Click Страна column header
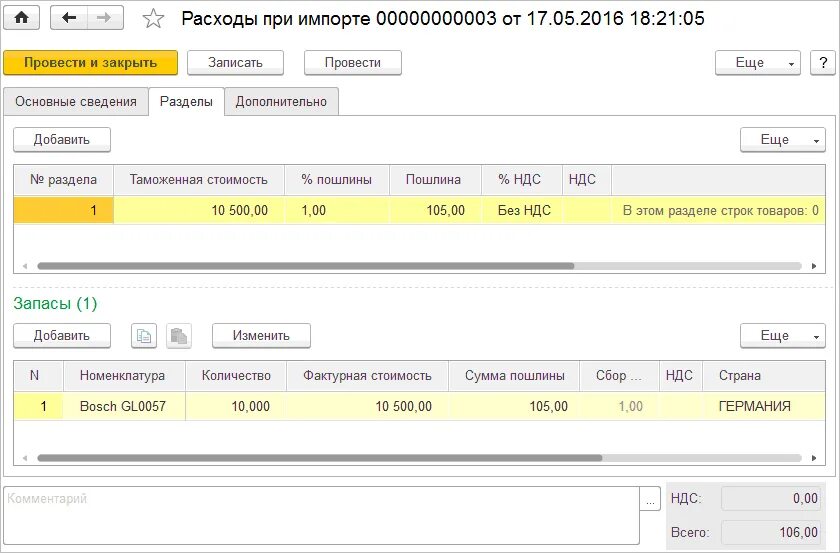 coord(763,376)
